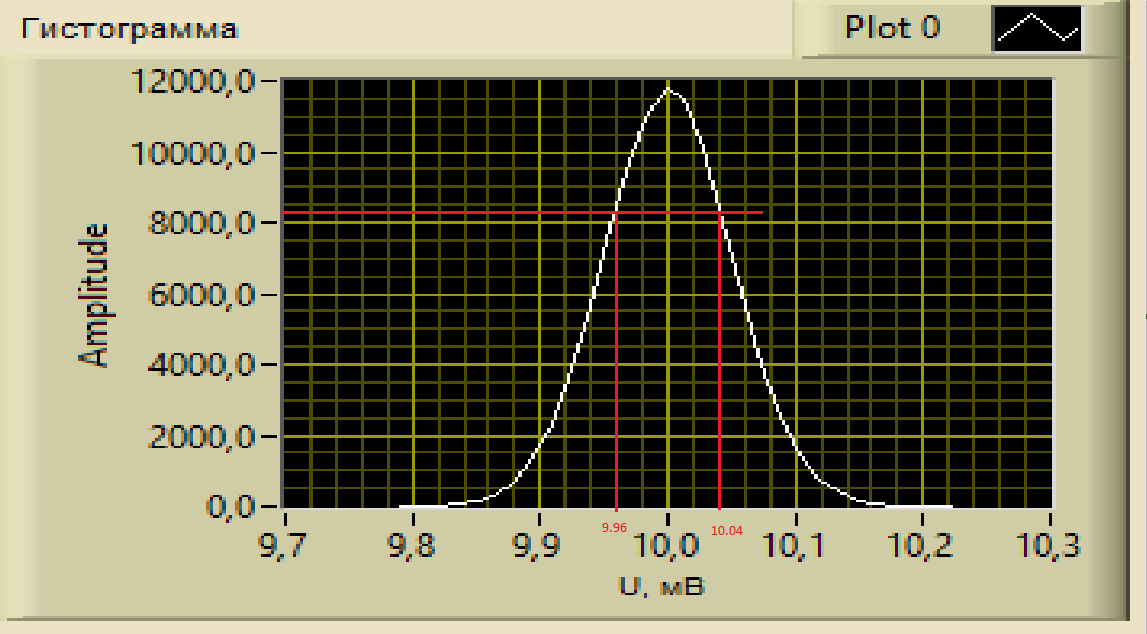Screen dimensions: 1147x634
Task: Click the 9,7 X-axis minimum value
Action: pyautogui.click(x=284, y=545)
